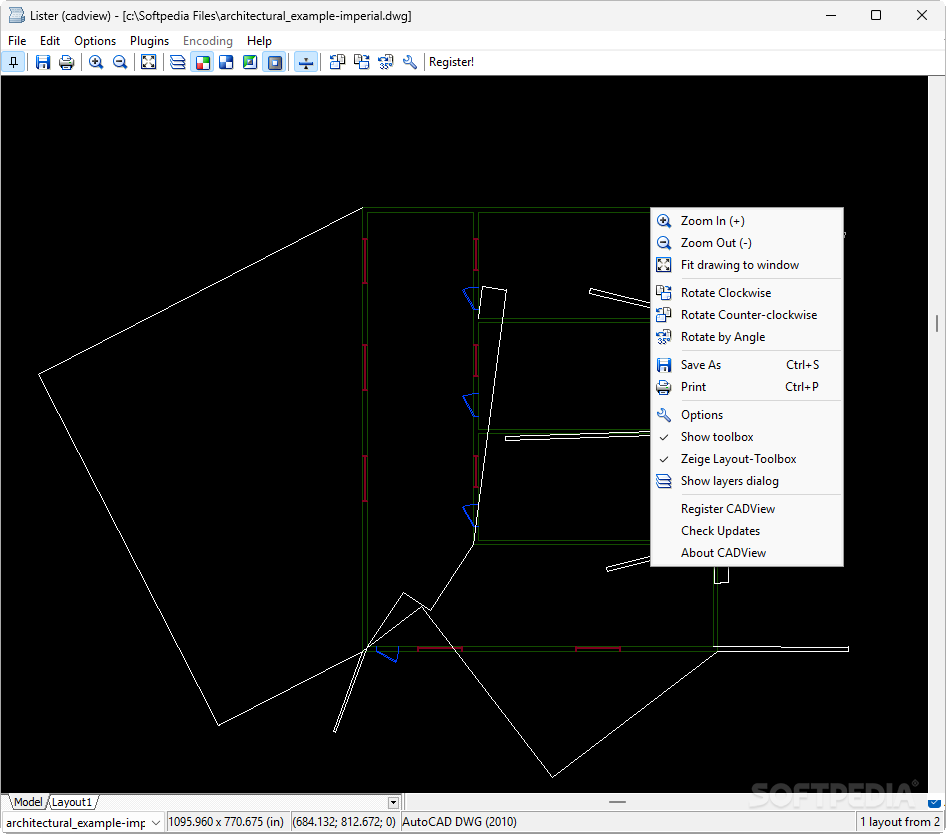The height and width of the screenshot is (834, 946).
Task: Click Rotate by Angle 35° toolbar icon
Action: pos(386,62)
